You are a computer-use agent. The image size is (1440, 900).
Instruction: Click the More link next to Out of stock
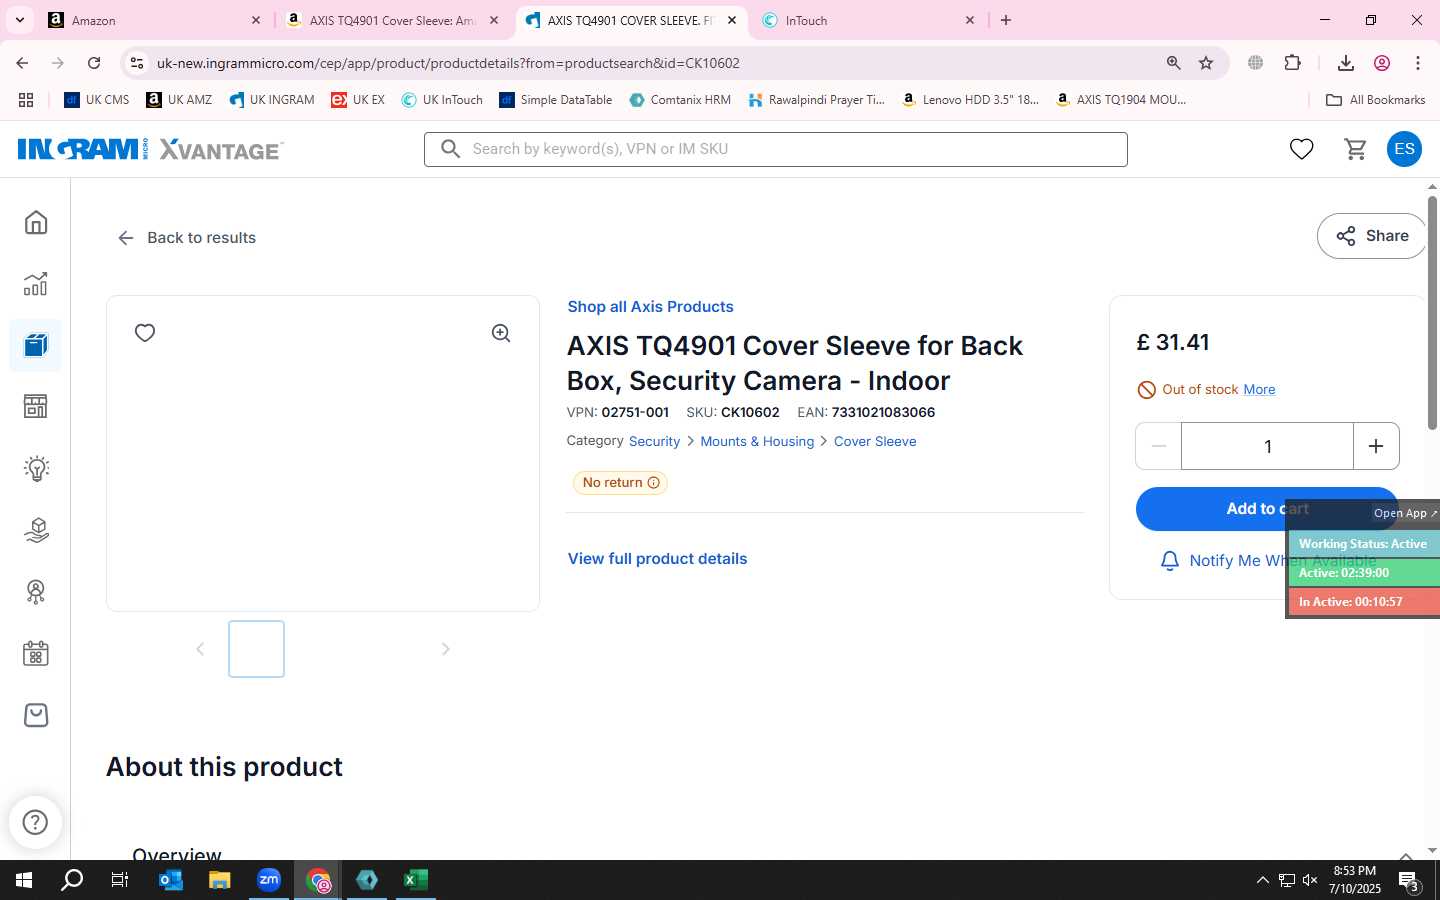click(x=1259, y=390)
